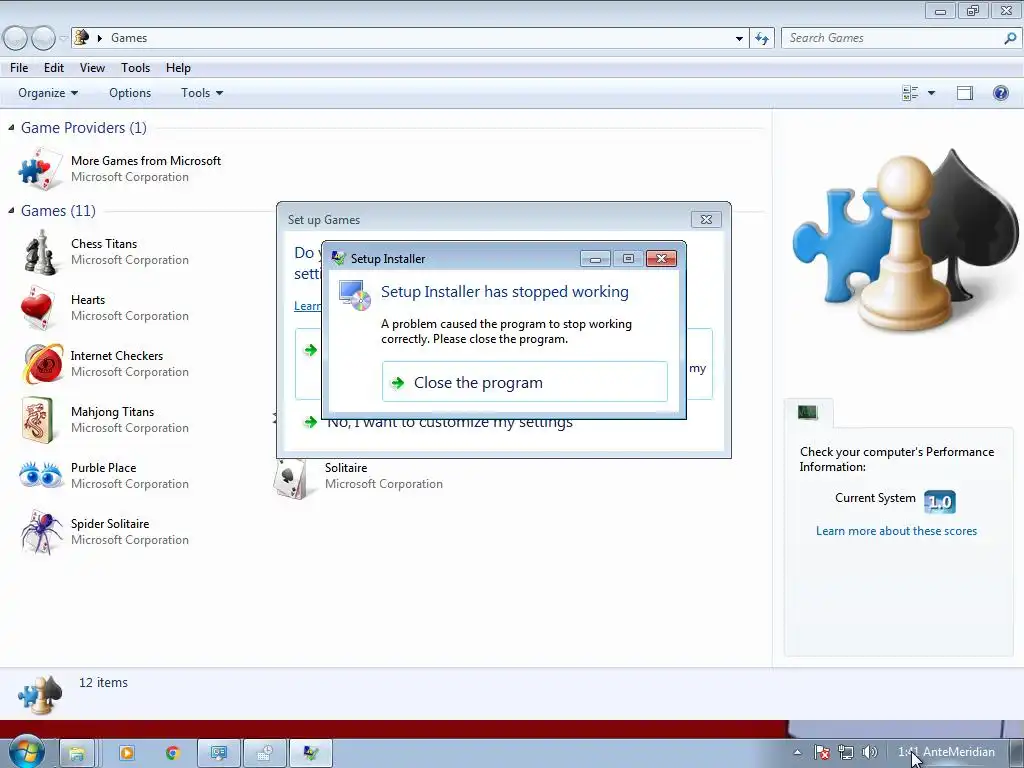Click the Show desktop button

1016,754
